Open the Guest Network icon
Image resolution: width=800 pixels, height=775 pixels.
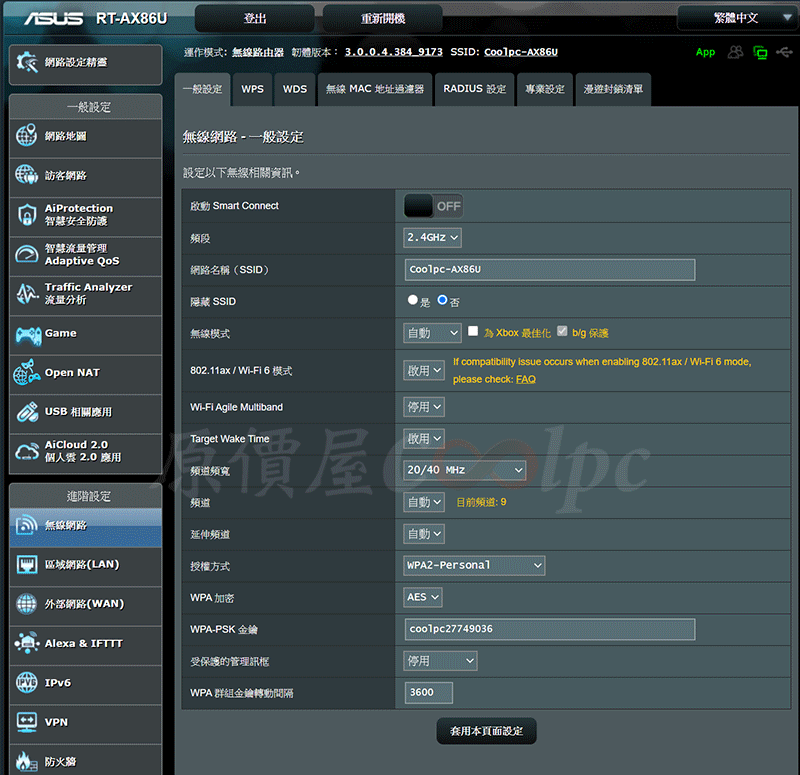(27, 175)
